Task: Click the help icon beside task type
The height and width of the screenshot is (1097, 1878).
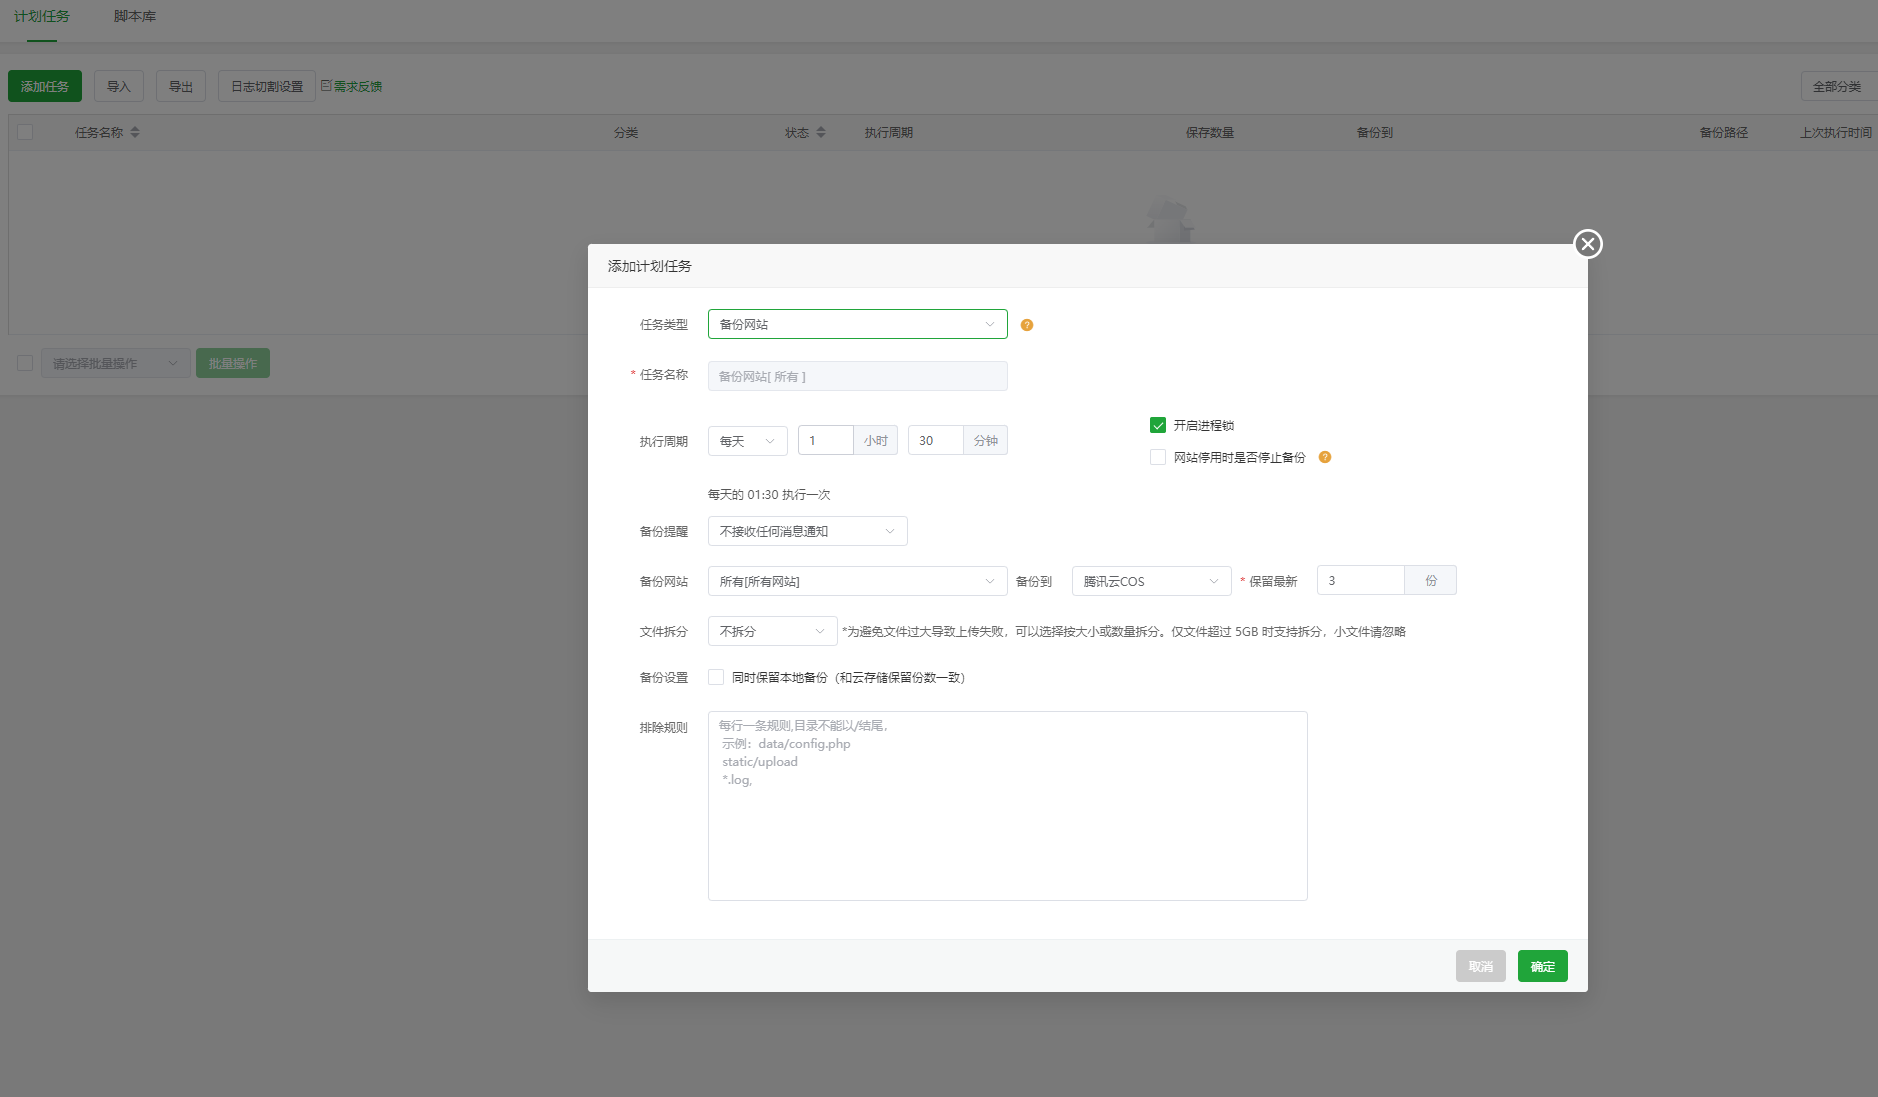Action: click(x=1026, y=325)
